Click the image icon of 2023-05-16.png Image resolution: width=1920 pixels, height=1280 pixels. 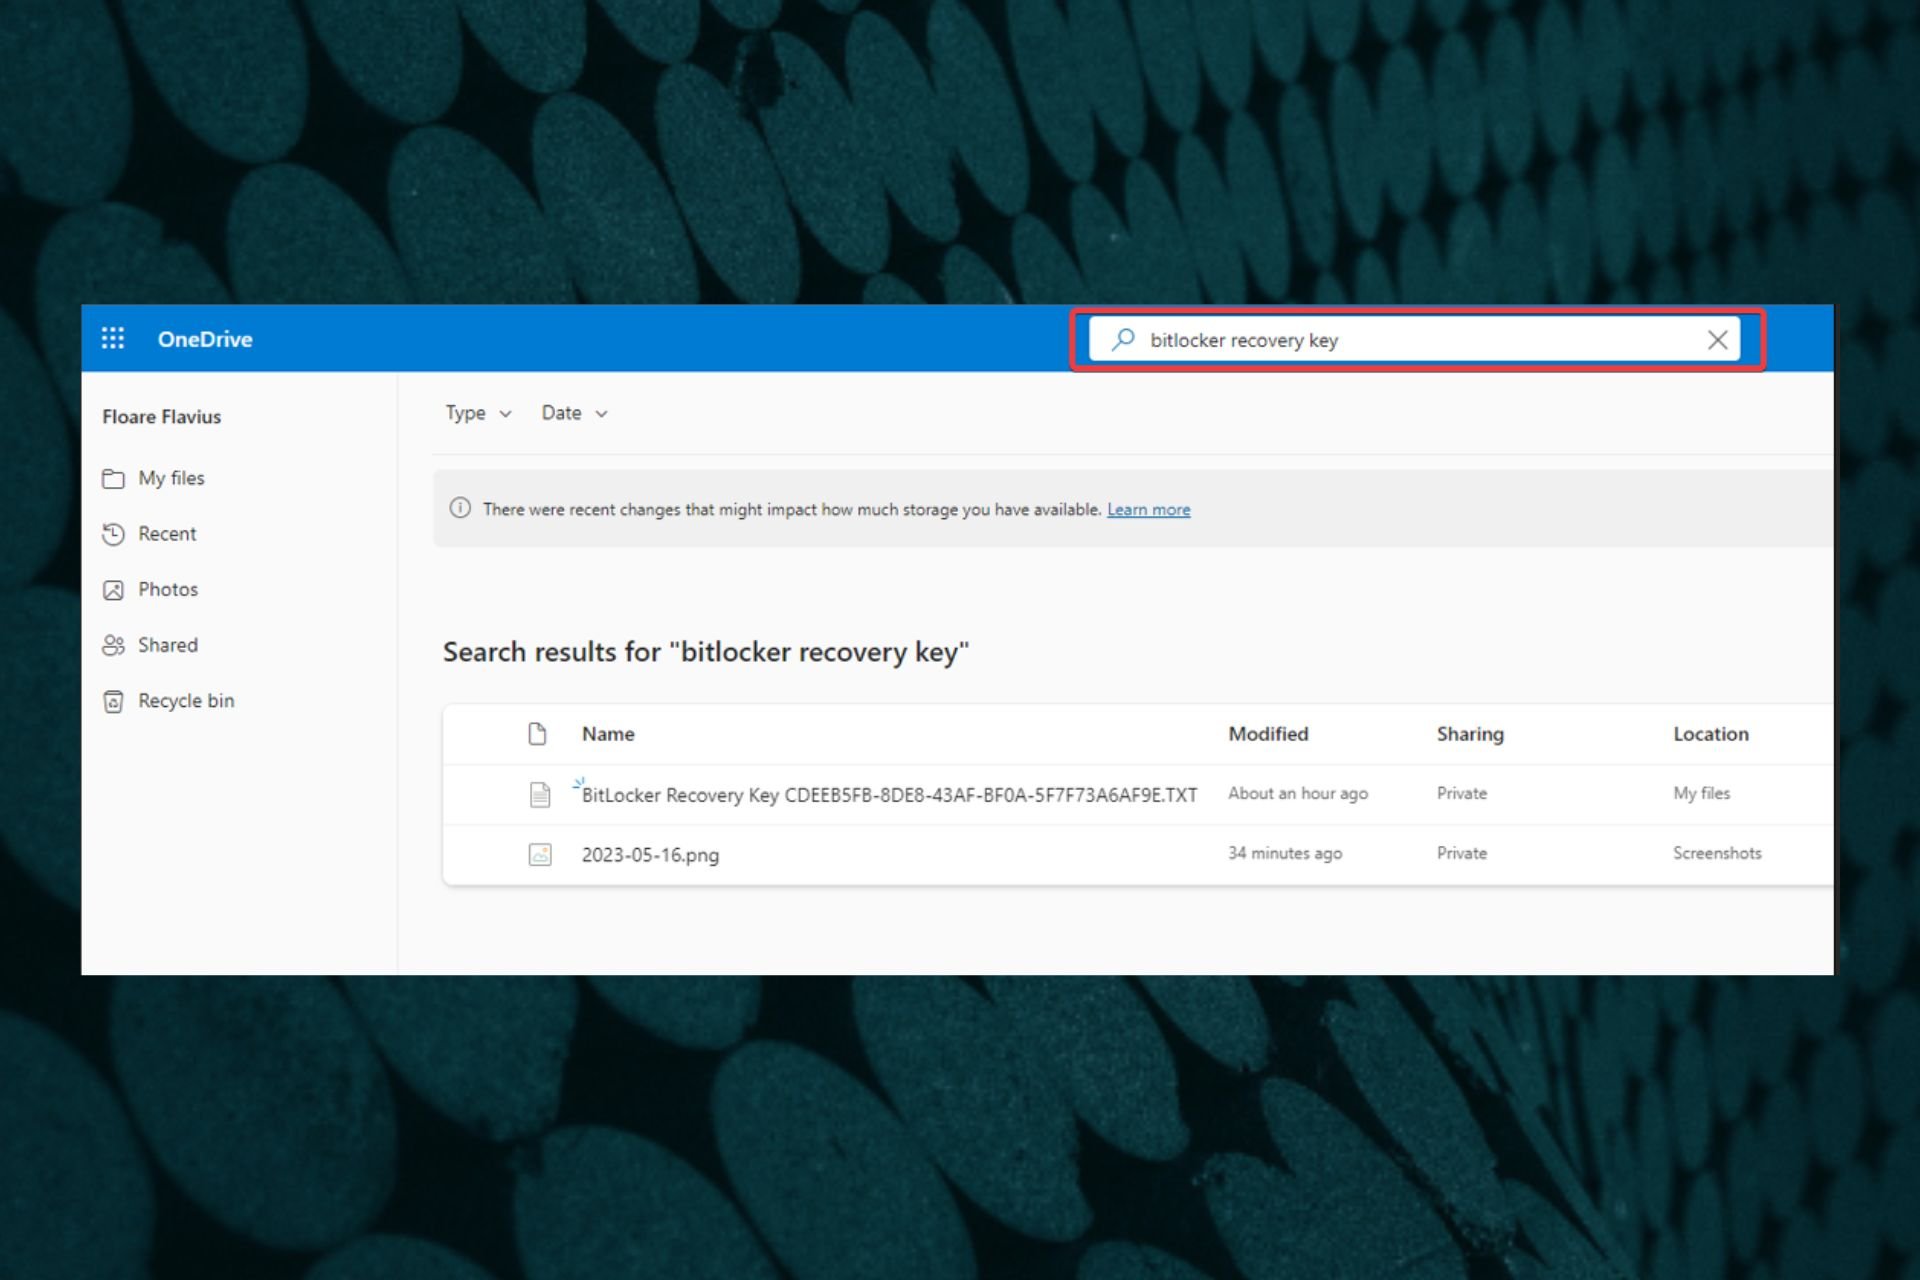540,855
